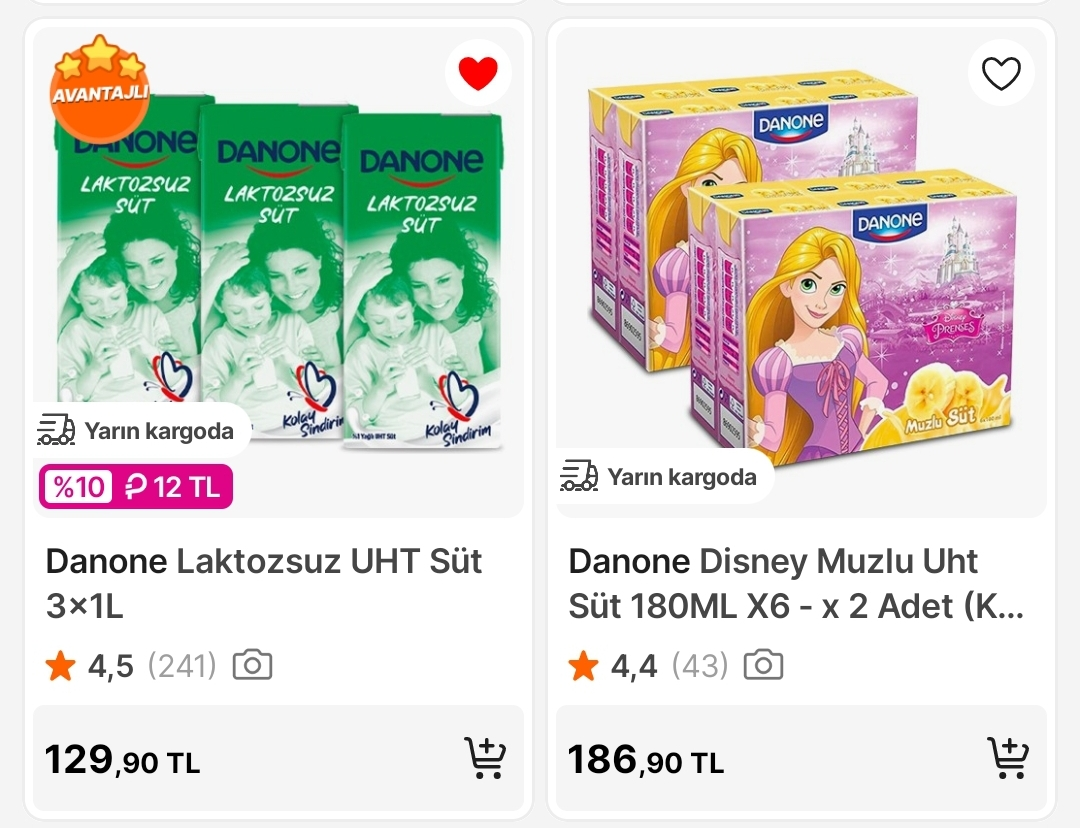Open the Danone Laktozsuz UHT Süt 3×1L title
This screenshot has width=1080, height=828.
[x=264, y=583]
